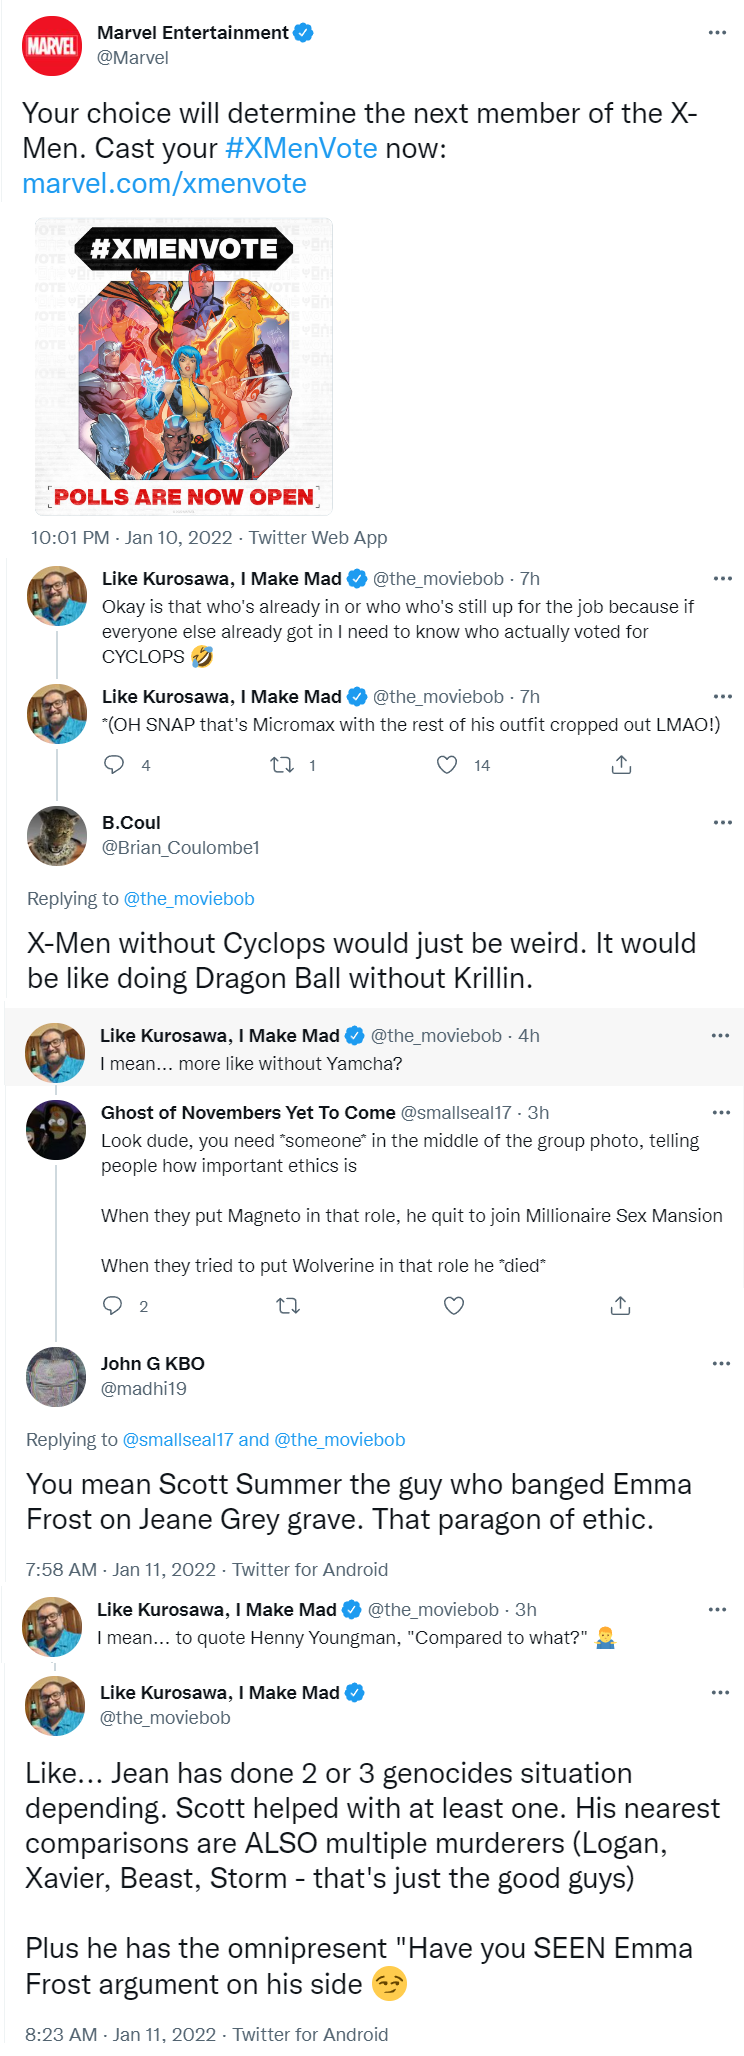Click B.Coul profile avatar
Screen dimensions: 744x2056
[57, 836]
